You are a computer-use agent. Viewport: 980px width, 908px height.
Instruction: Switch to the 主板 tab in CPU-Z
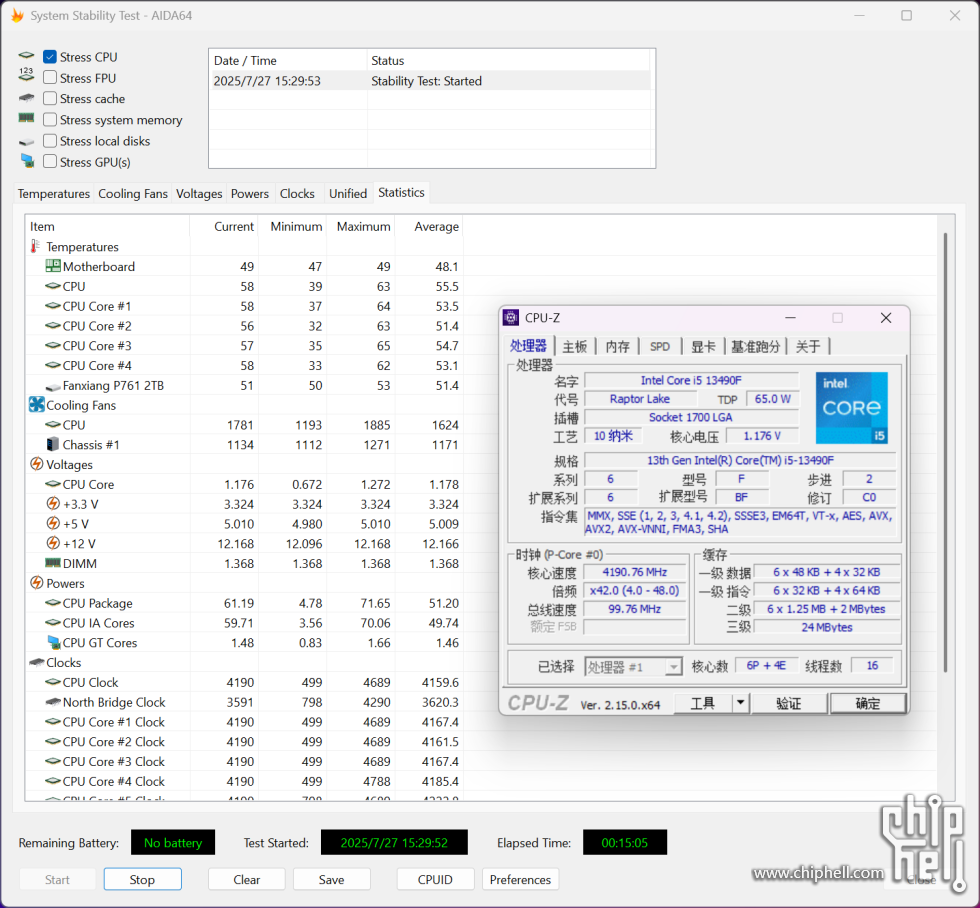pos(574,347)
